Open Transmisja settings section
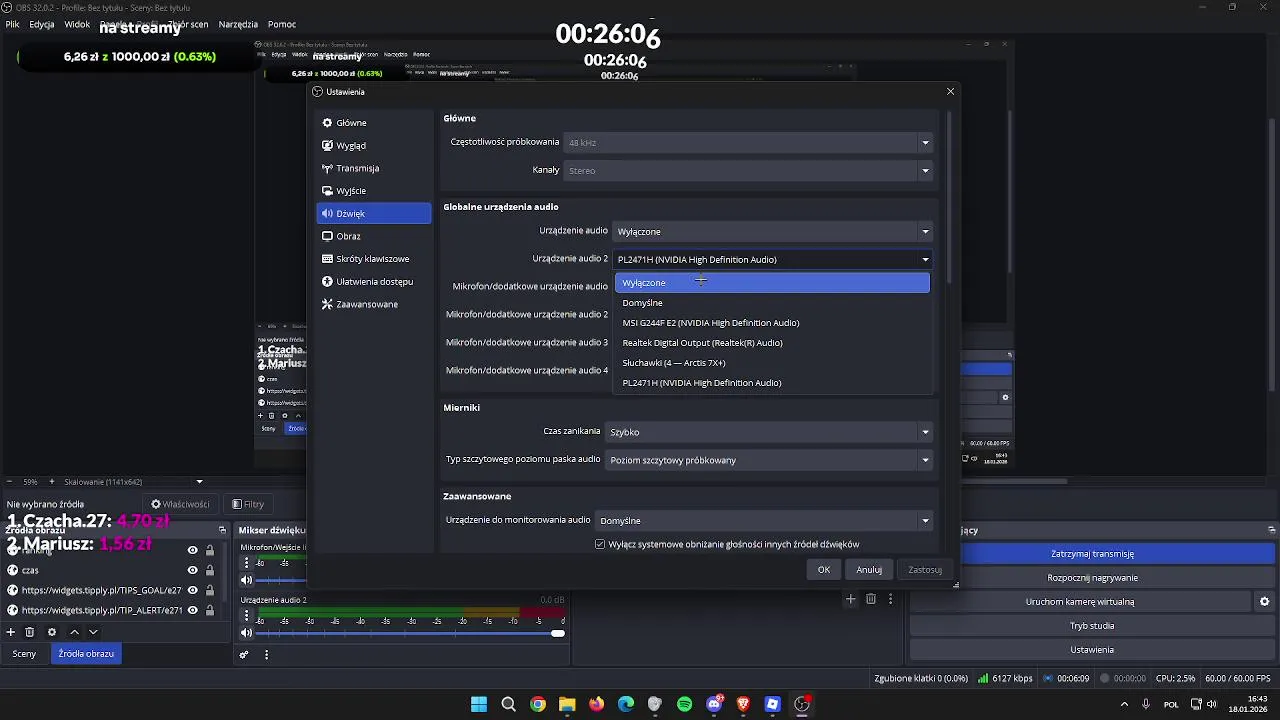1280x720 pixels. click(374, 168)
